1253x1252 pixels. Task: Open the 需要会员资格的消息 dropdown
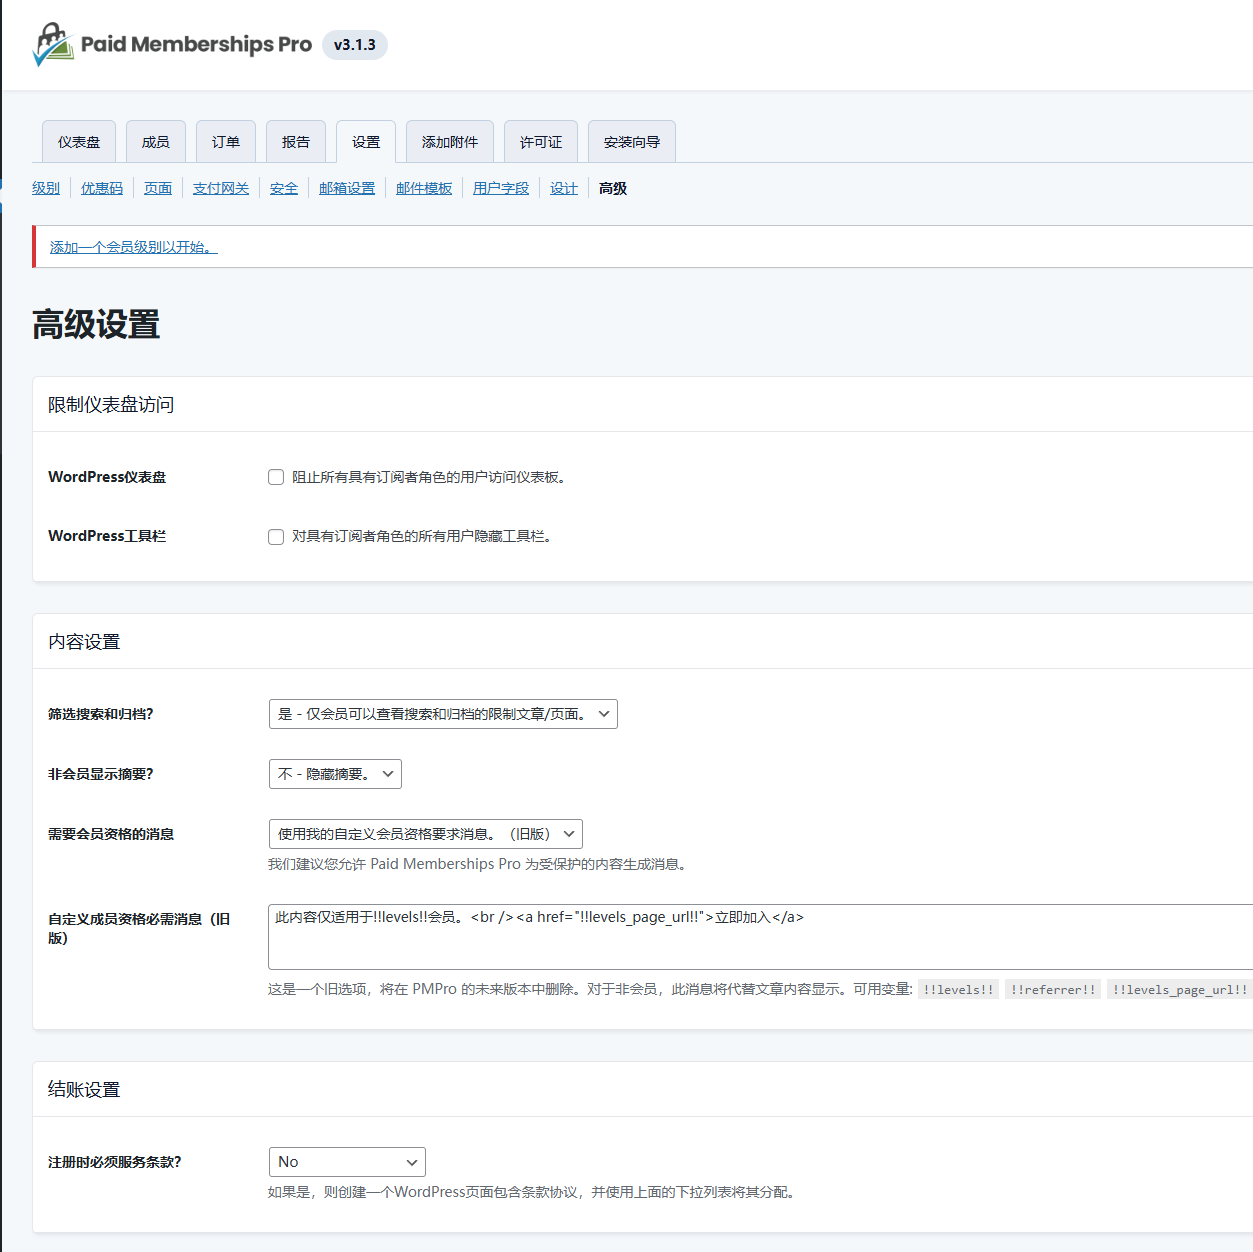click(426, 834)
